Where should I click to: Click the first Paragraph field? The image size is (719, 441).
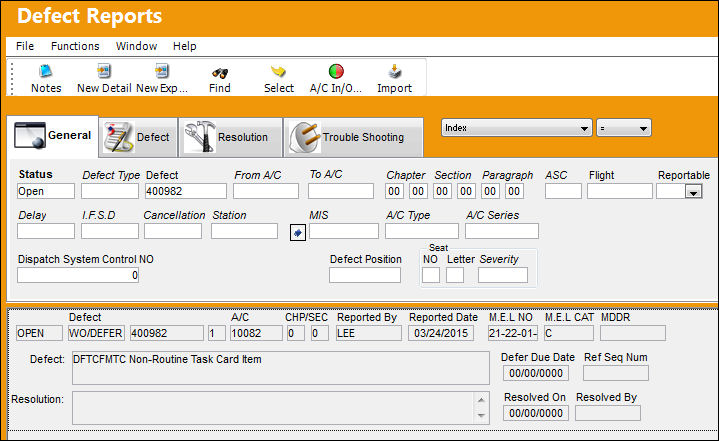coord(490,191)
